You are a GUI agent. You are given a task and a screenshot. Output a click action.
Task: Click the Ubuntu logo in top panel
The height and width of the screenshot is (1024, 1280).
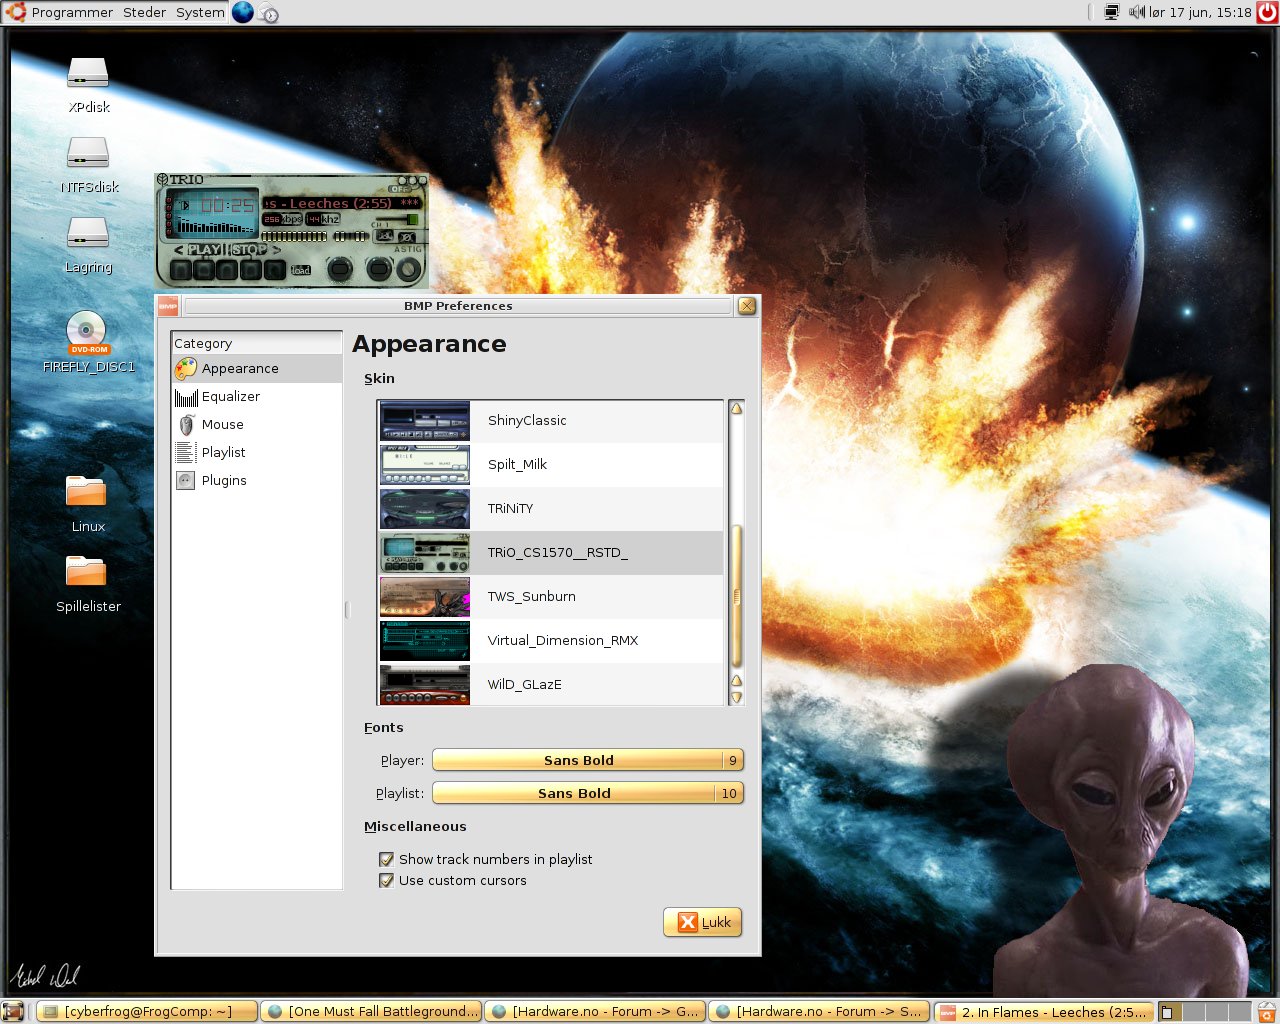point(15,12)
